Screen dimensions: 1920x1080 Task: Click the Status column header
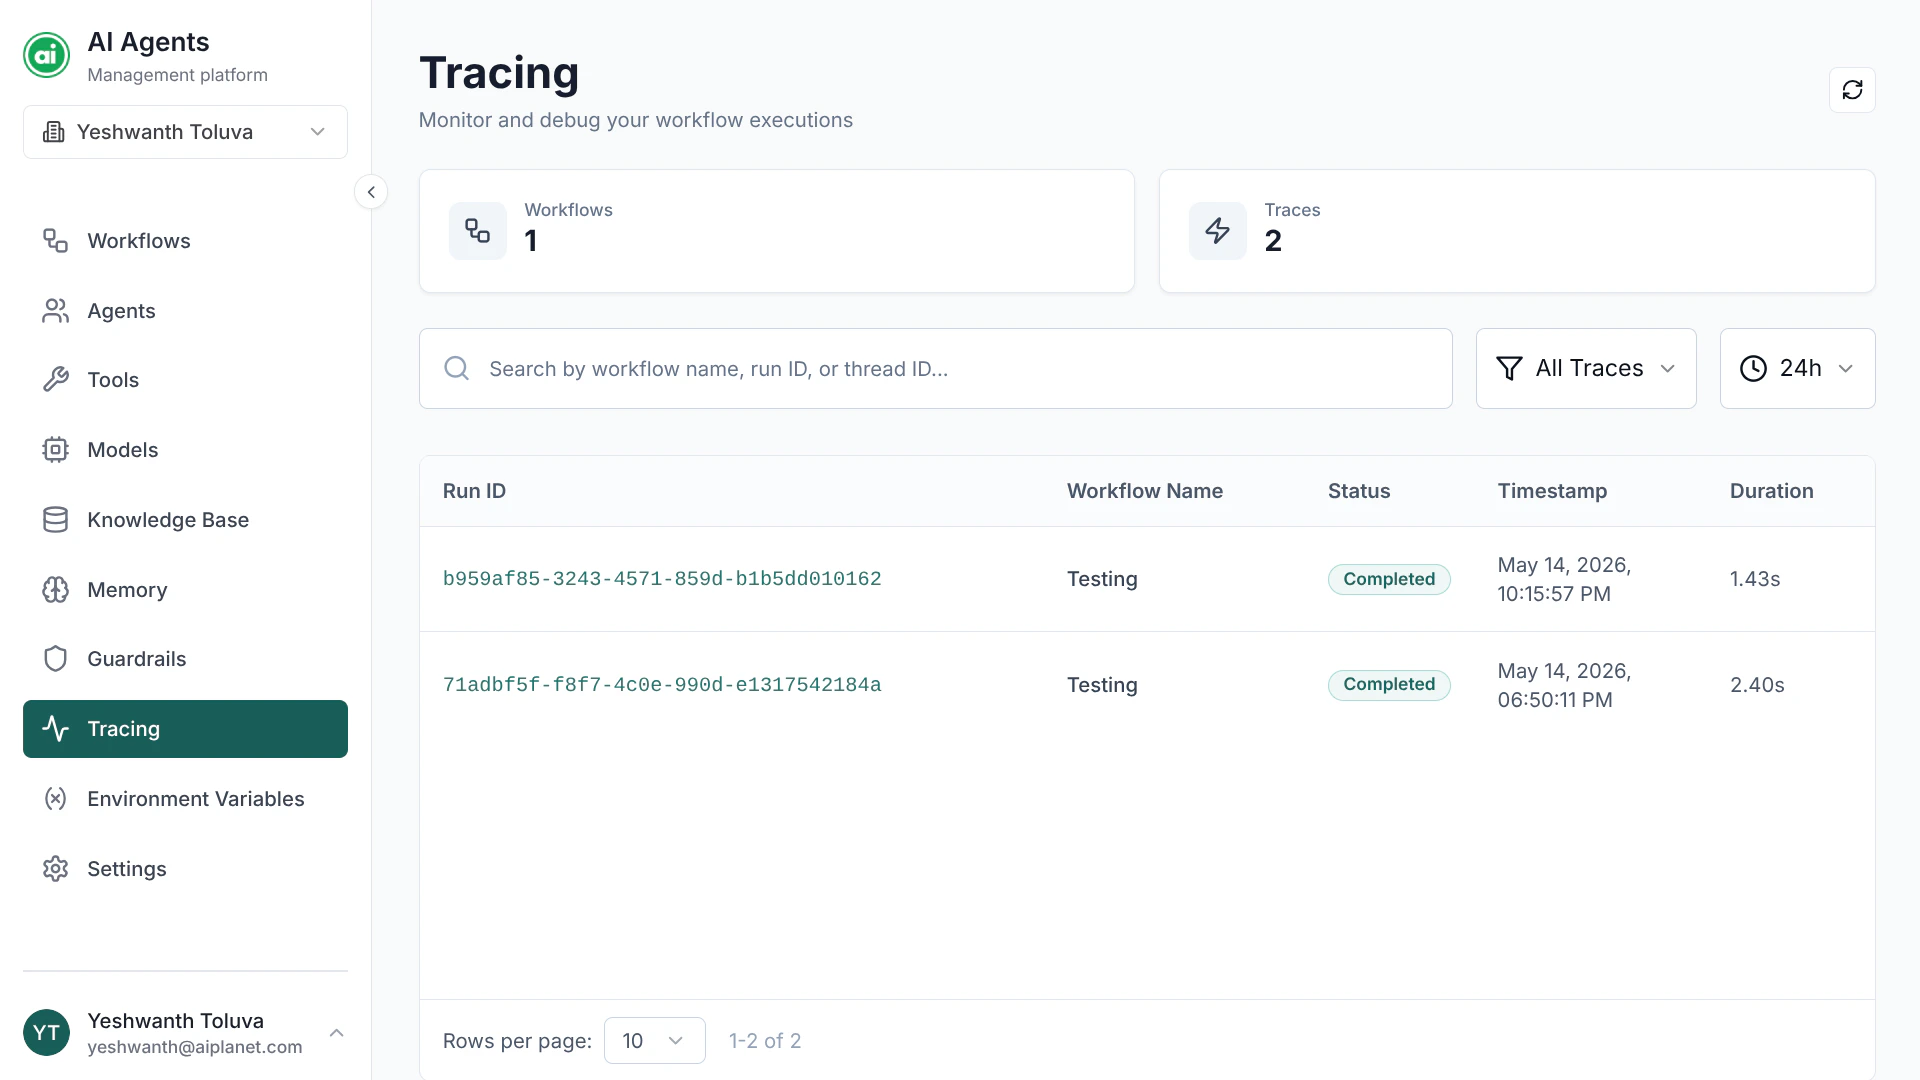tap(1359, 491)
